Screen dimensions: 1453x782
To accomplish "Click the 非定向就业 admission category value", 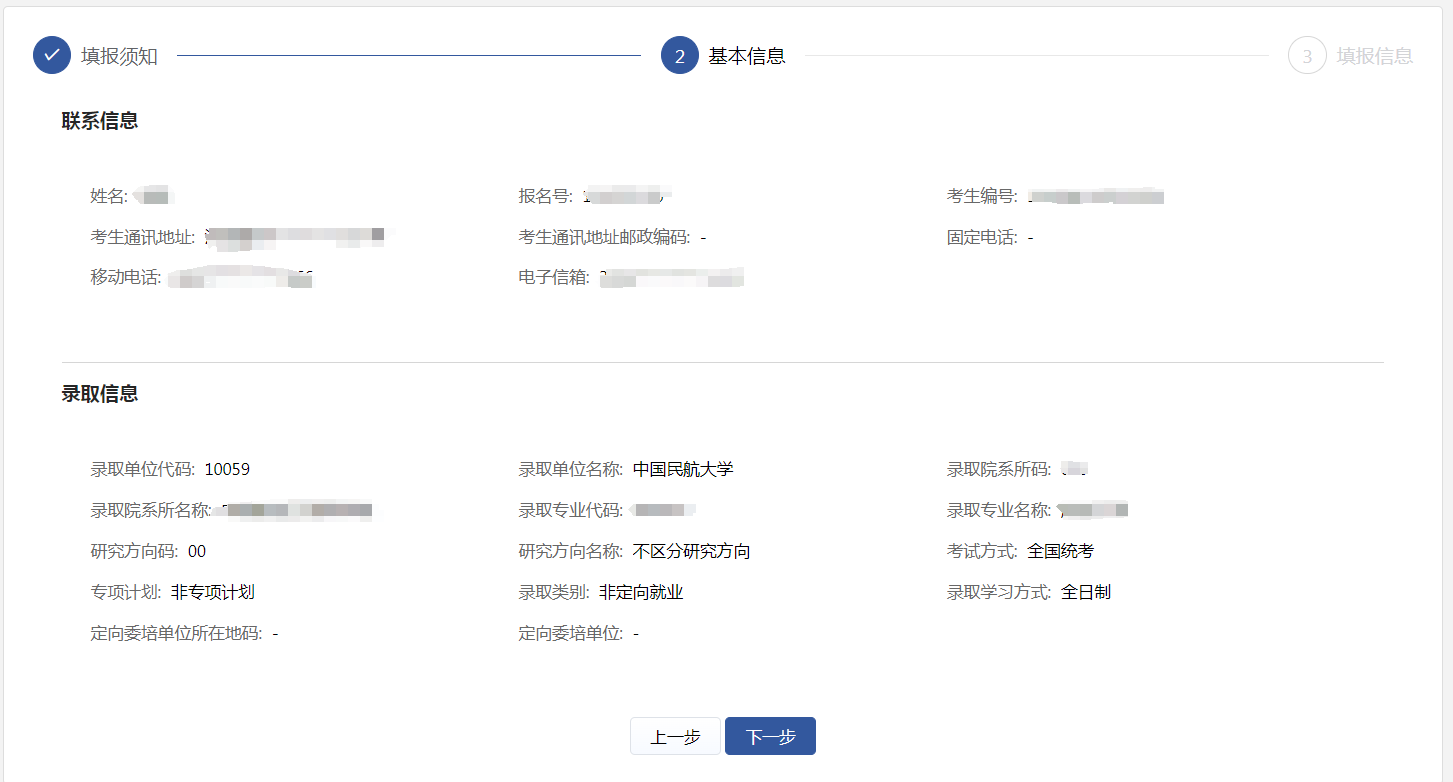I will point(641,592).
